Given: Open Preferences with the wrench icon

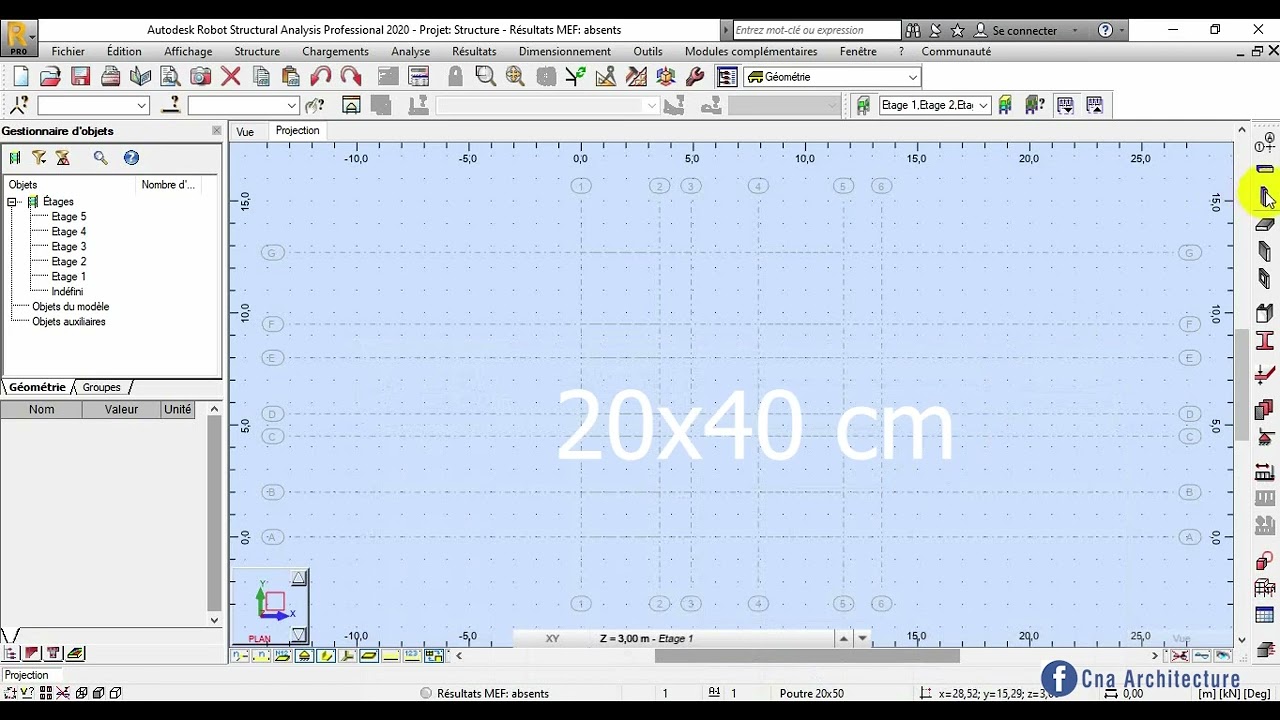Looking at the screenshot, I should pyautogui.click(x=696, y=77).
